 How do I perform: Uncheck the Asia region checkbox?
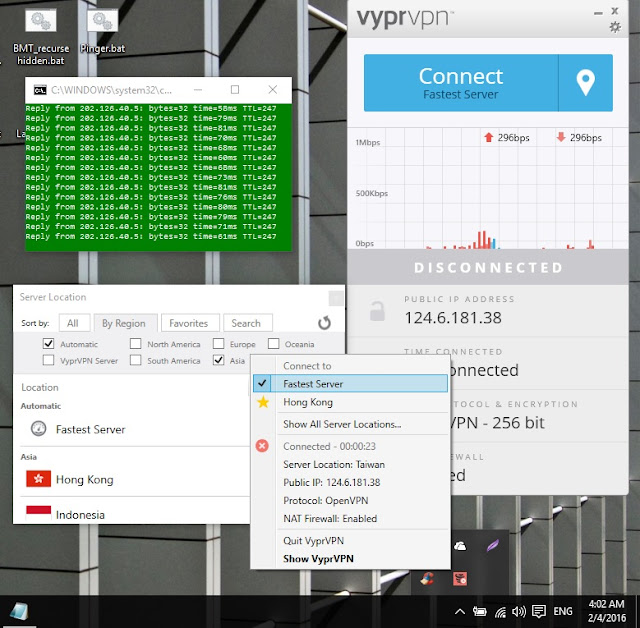pos(218,360)
